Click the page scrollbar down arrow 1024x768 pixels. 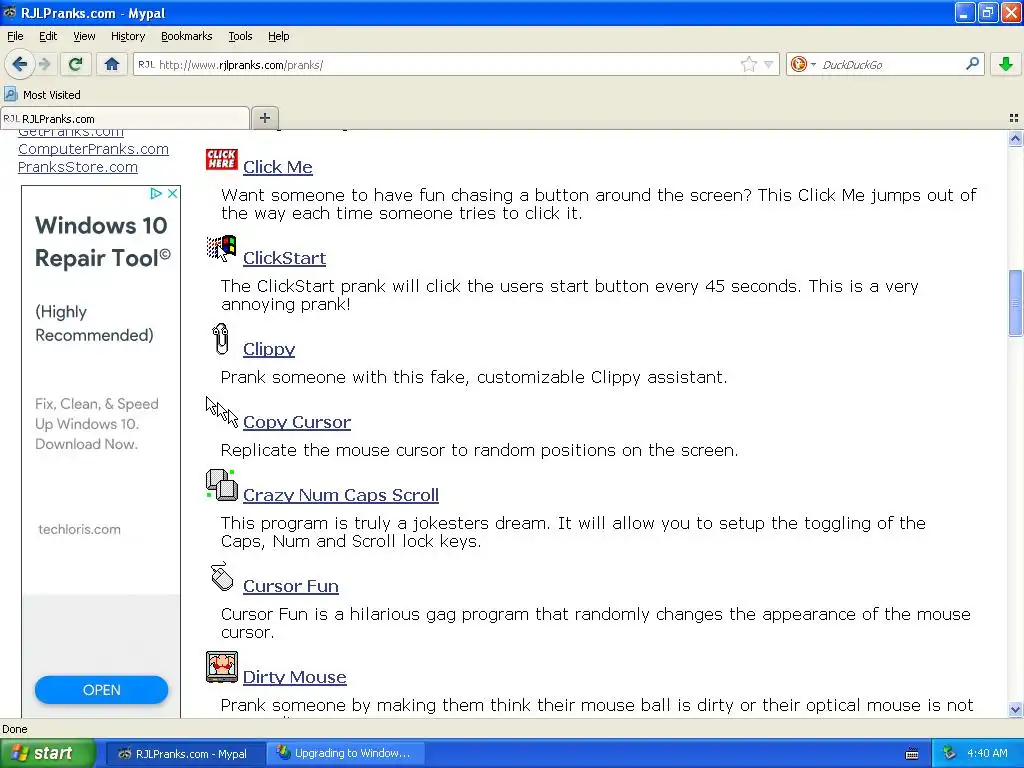(1016, 709)
